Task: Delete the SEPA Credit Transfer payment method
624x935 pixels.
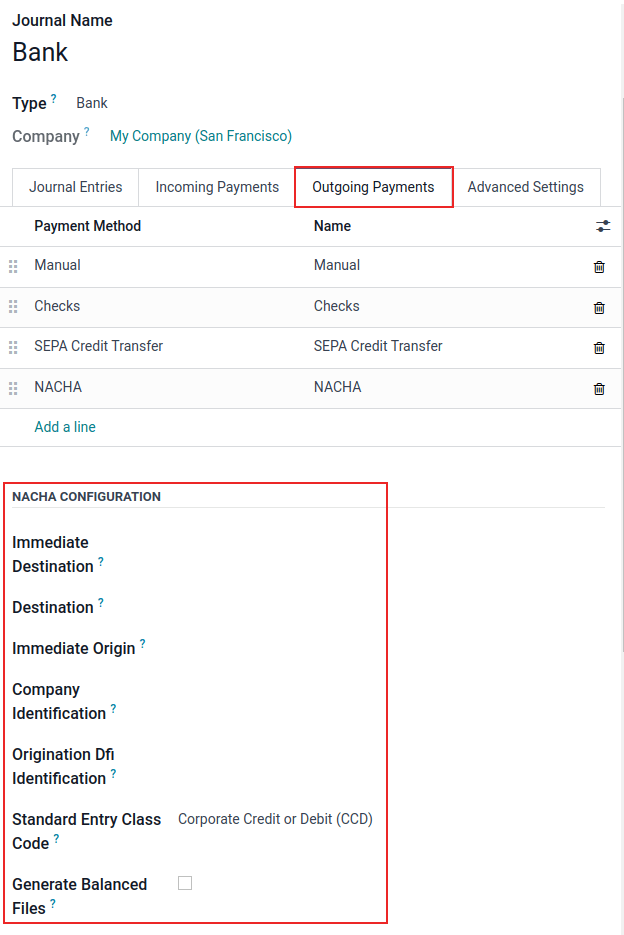Action: [x=599, y=347]
